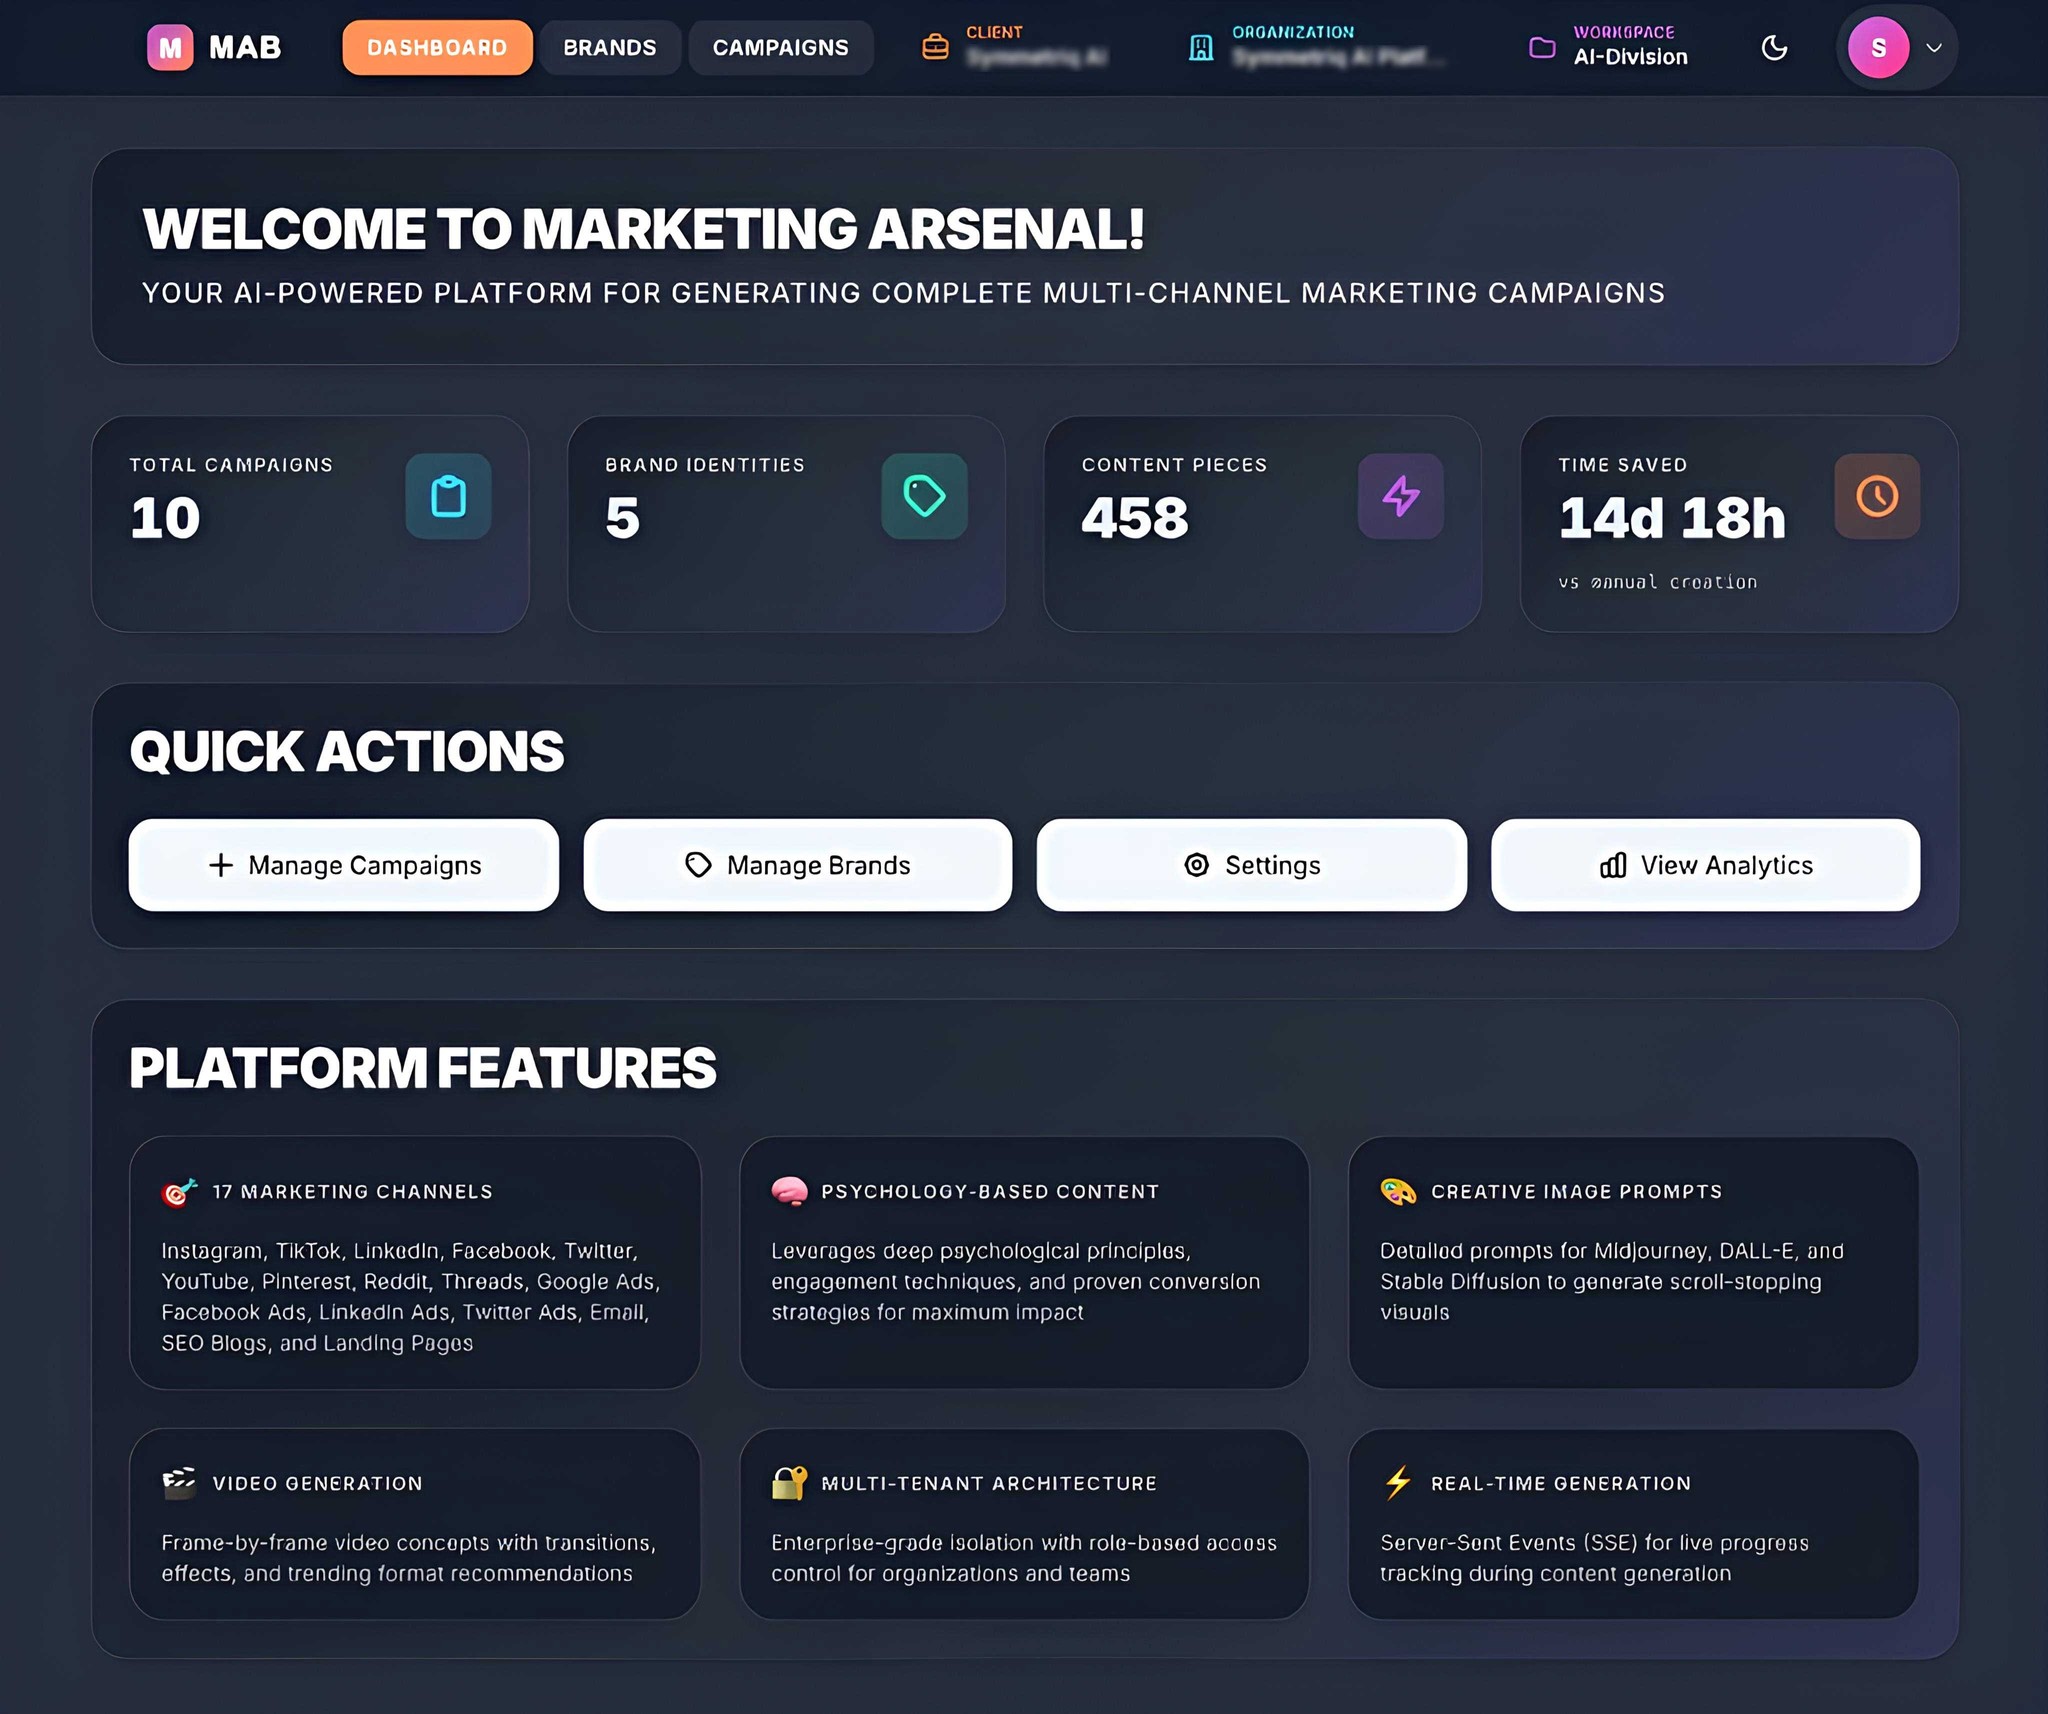Expand the profile account dropdown chevron

(1932, 47)
